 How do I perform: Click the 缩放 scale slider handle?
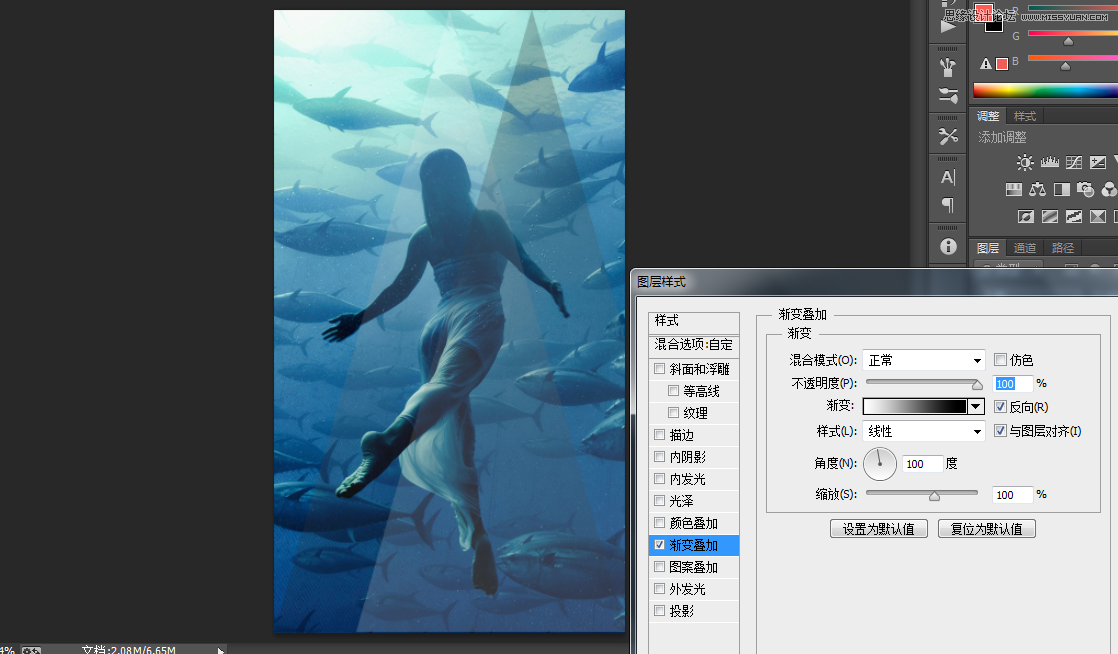[x=932, y=494]
